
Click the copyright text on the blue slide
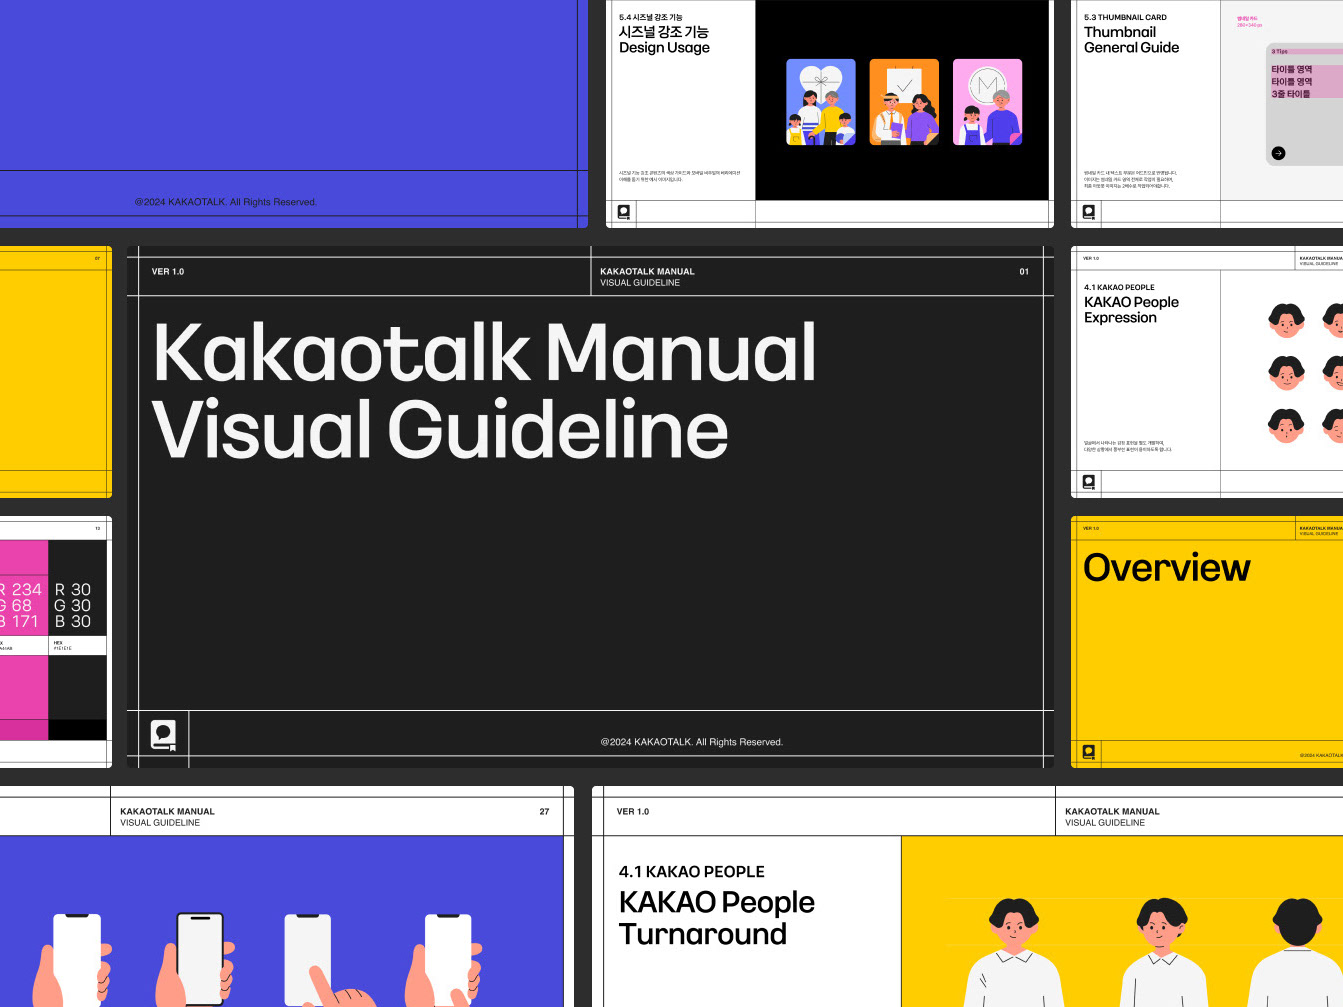click(x=226, y=202)
